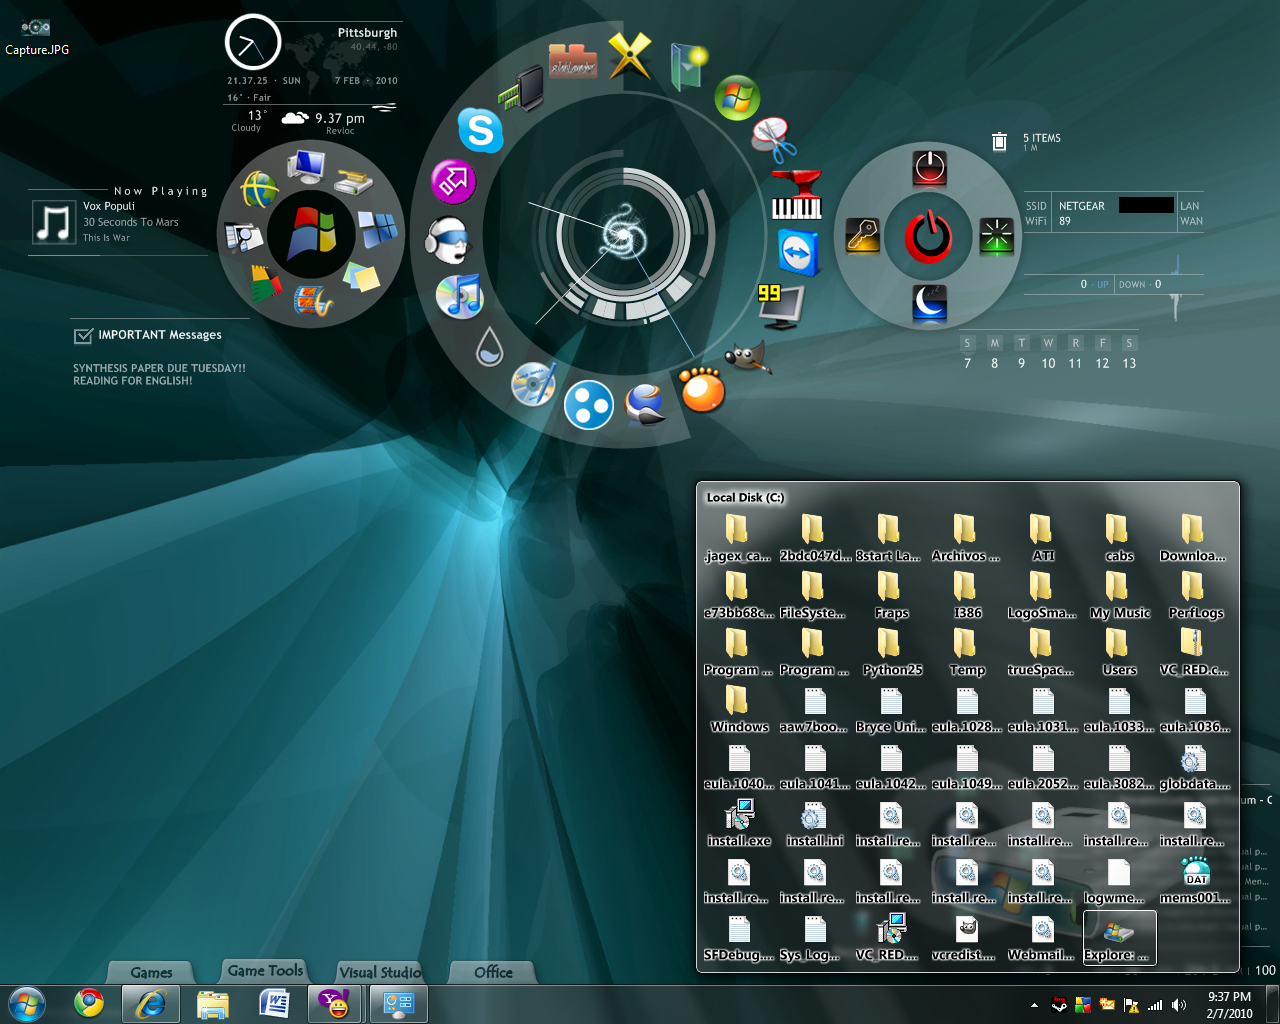Screen dimensions: 1280x1024
Task: Open My Computer from the small dock
Action: (x=305, y=166)
